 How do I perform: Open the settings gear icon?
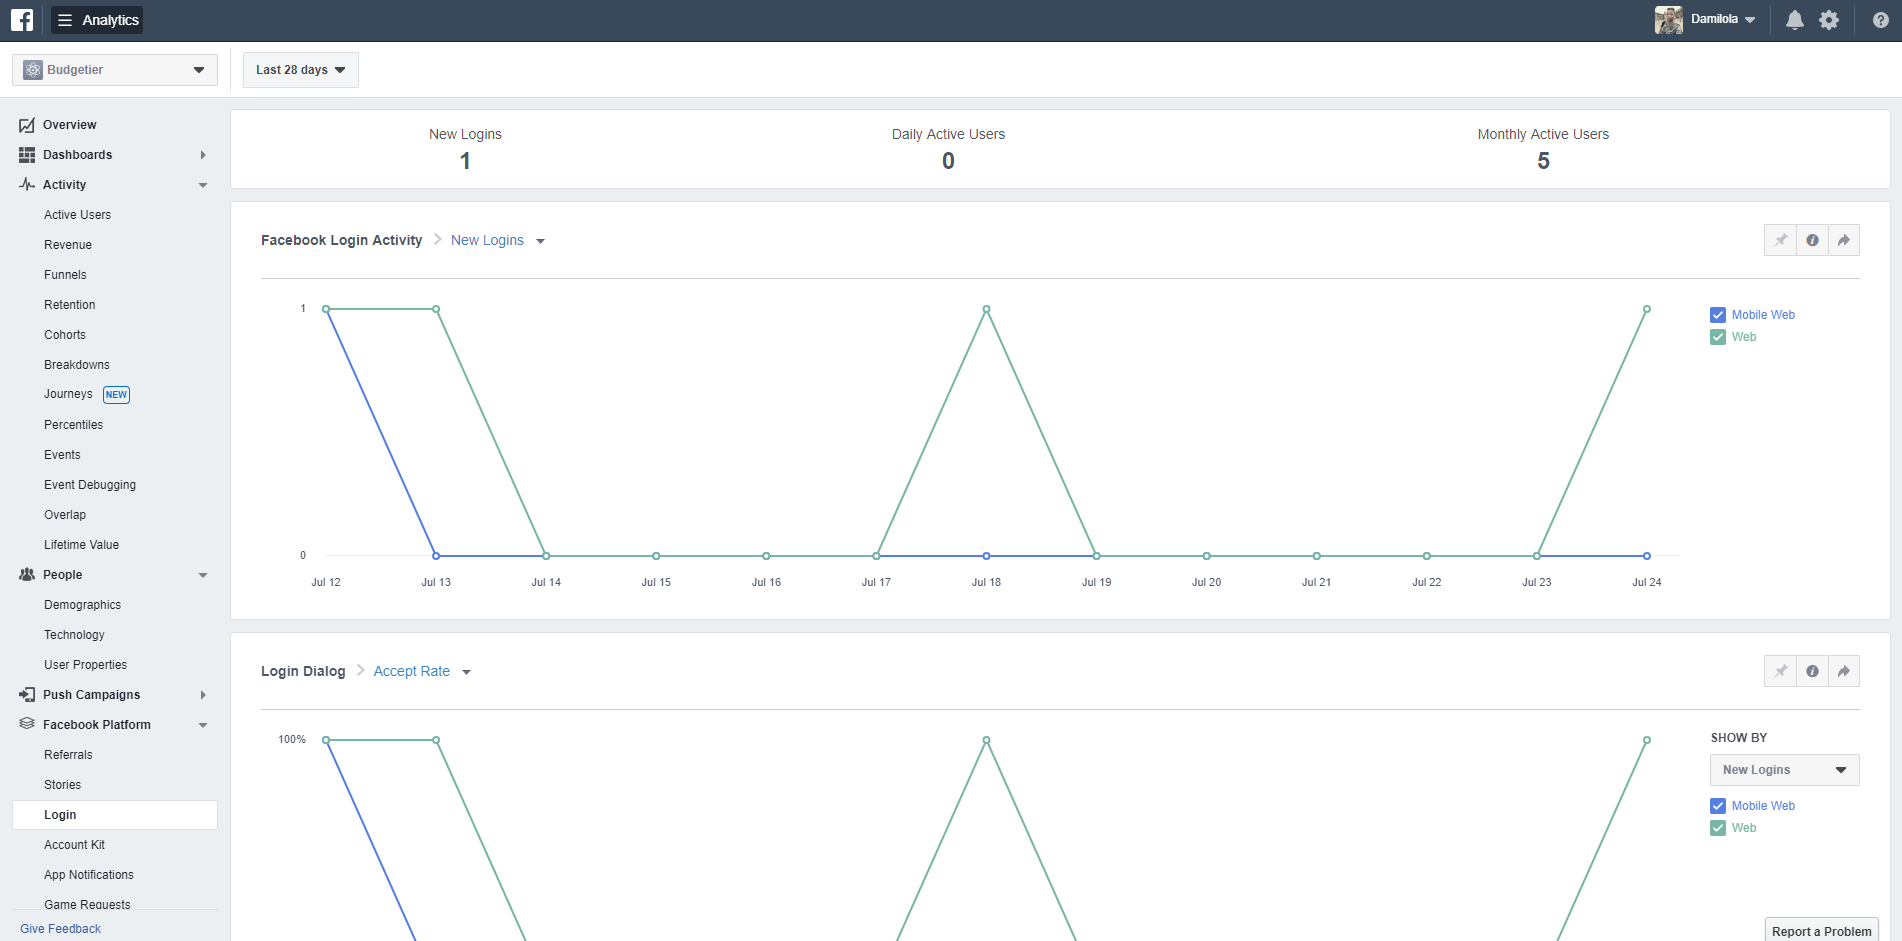coord(1829,20)
